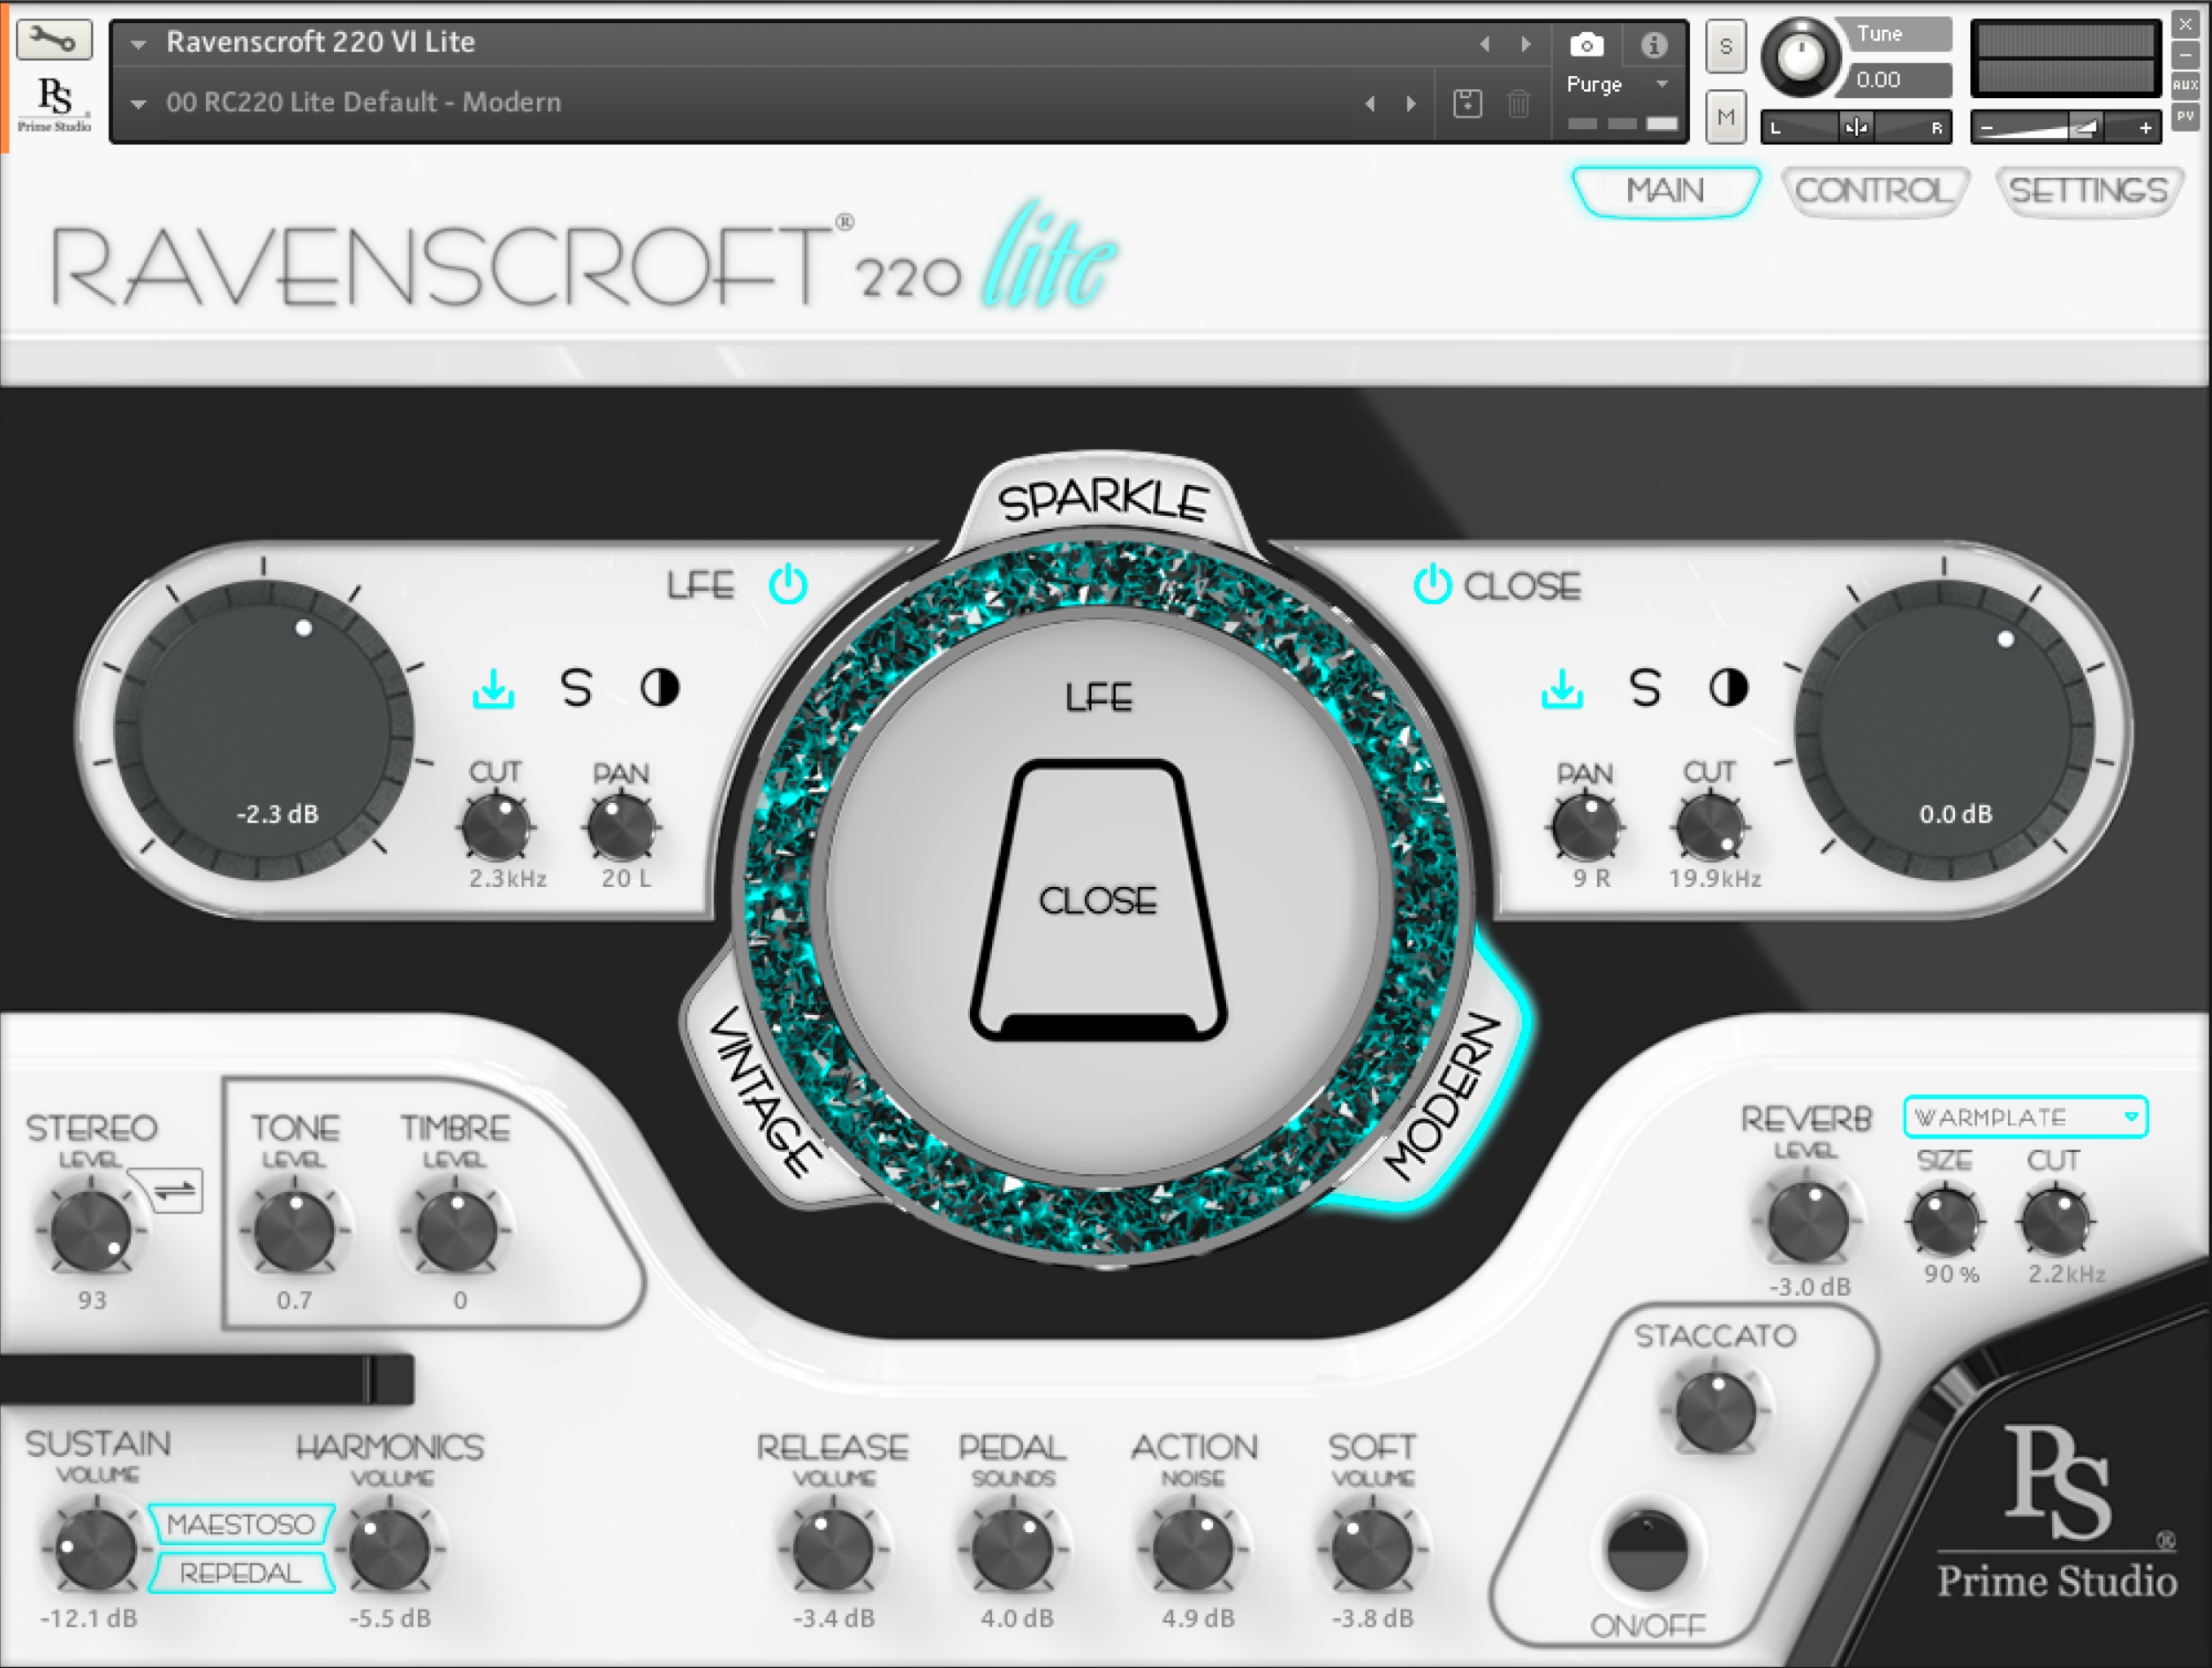Click CLOSE mic phase invert icon
The image size is (2212, 1668).
1728,688
